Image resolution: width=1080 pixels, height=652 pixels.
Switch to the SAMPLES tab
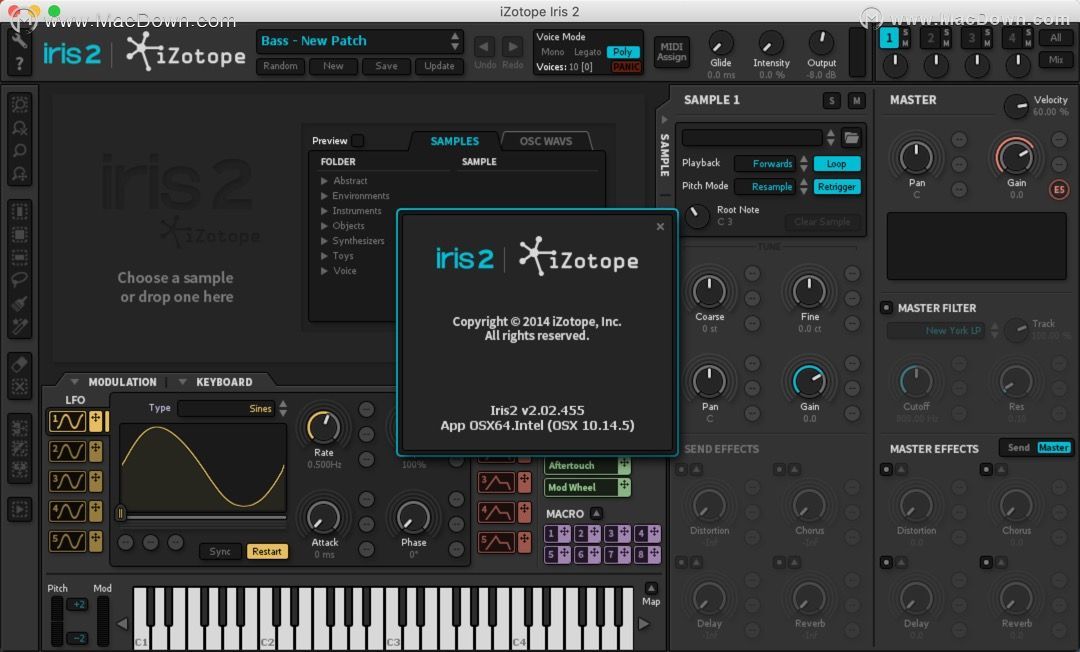(455, 141)
